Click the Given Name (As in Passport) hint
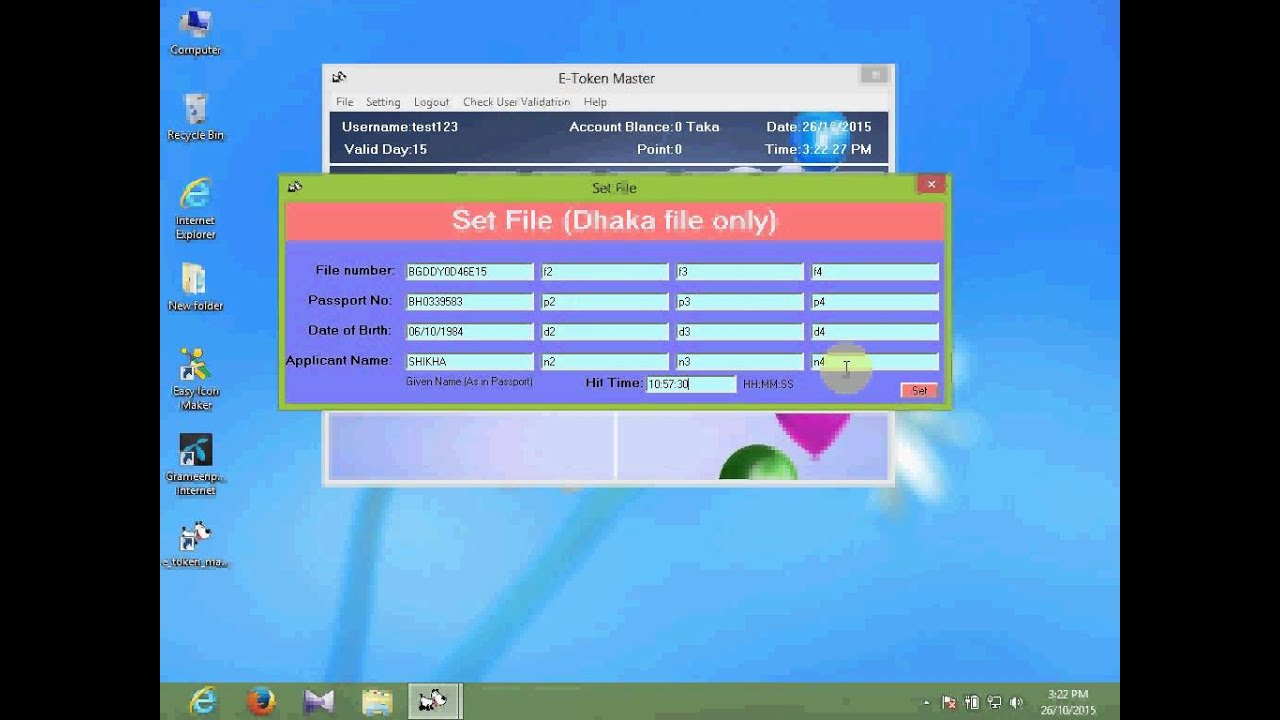 469,382
